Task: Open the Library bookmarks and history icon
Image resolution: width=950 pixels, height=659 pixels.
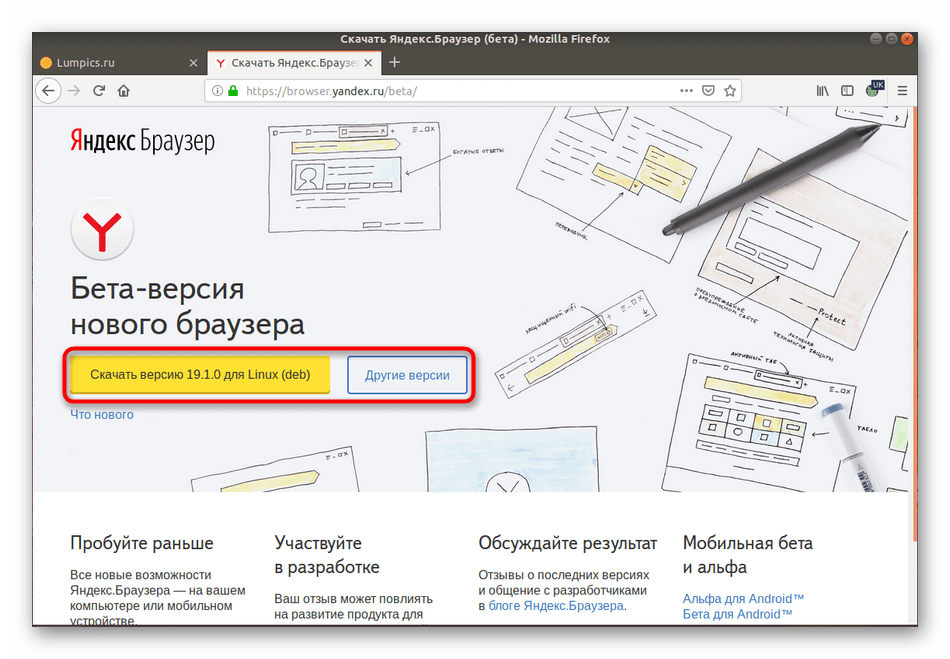Action: coord(822,91)
